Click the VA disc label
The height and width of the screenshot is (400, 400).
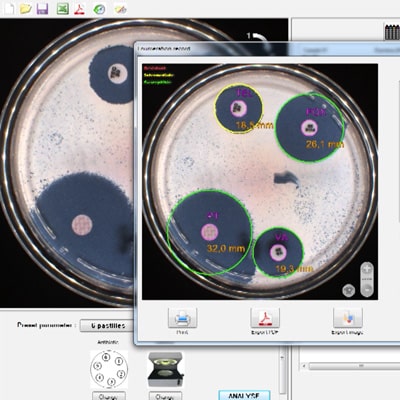coord(281,237)
